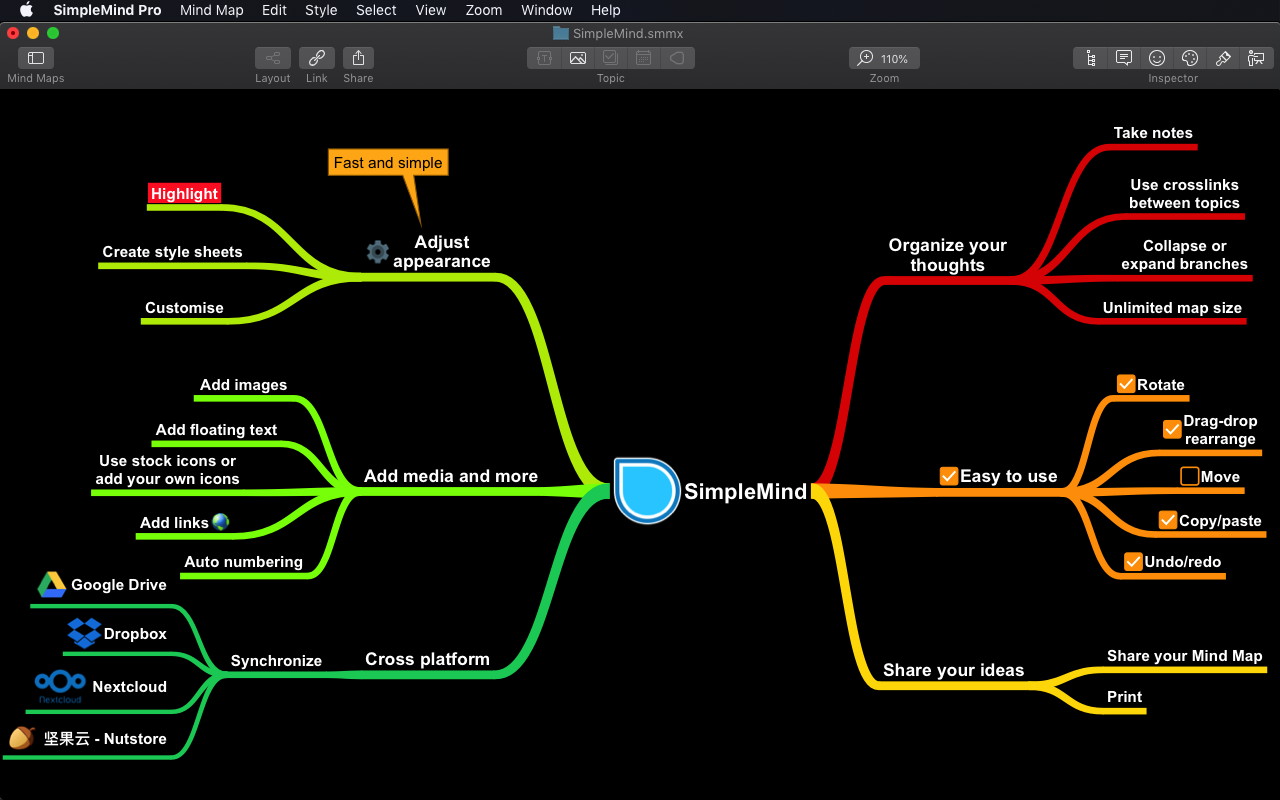Toggle the Move checkbox on the map

coord(1189,476)
